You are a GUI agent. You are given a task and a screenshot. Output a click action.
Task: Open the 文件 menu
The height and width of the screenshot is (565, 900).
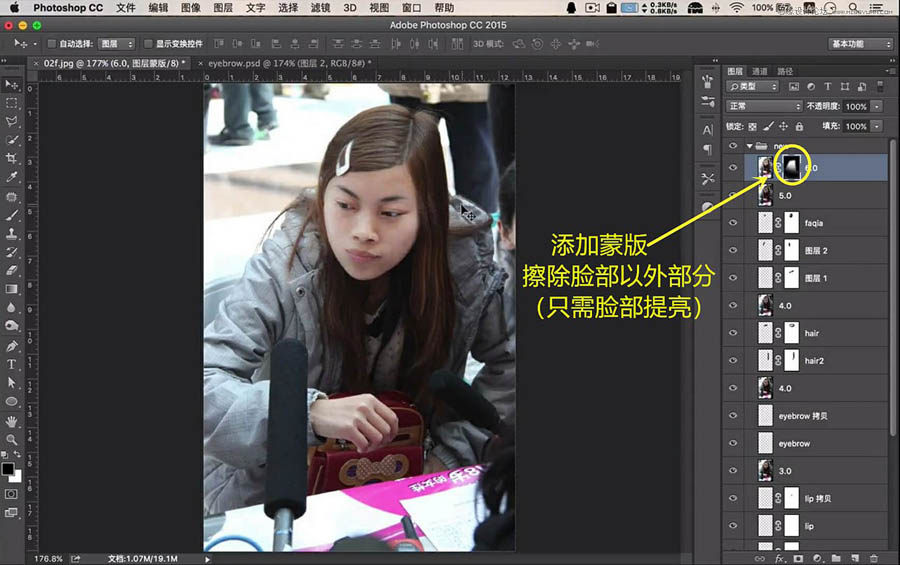point(126,8)
